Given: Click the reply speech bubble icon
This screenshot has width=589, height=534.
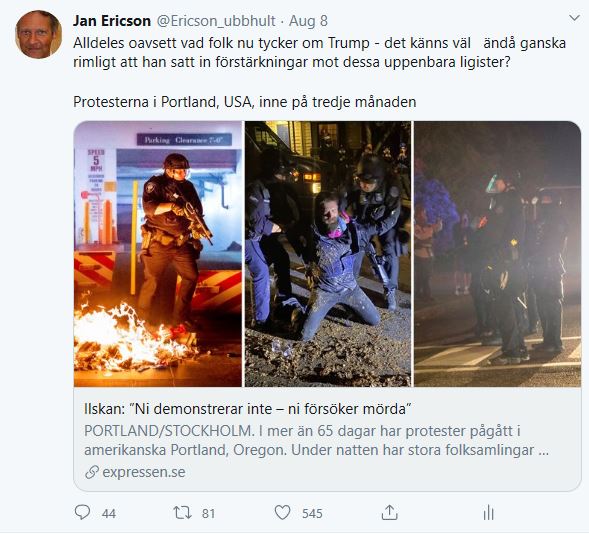Looking at the screenshot, I should 82,512.
